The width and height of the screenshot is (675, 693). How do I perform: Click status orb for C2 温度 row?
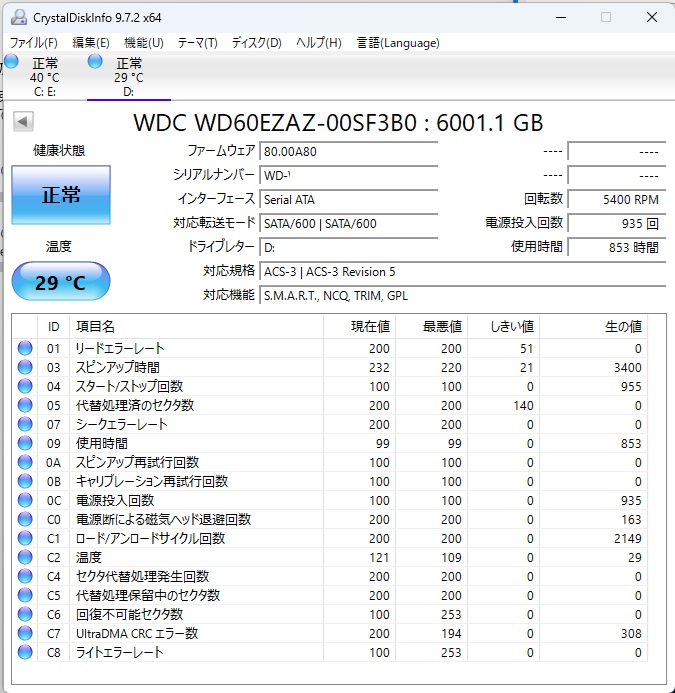[25, 557]
